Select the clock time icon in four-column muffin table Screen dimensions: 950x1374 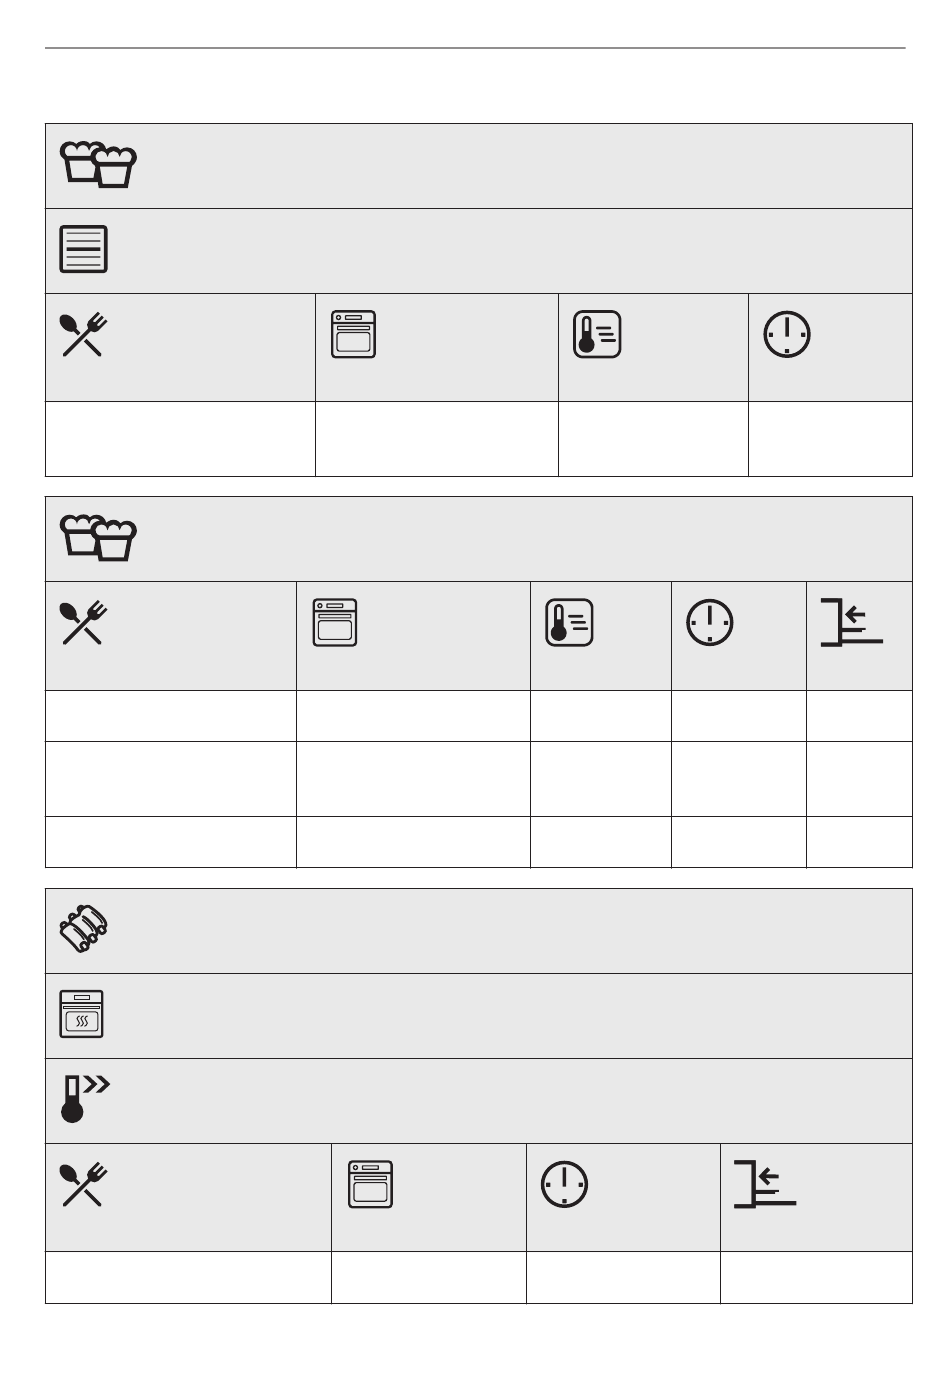[788, 335]
